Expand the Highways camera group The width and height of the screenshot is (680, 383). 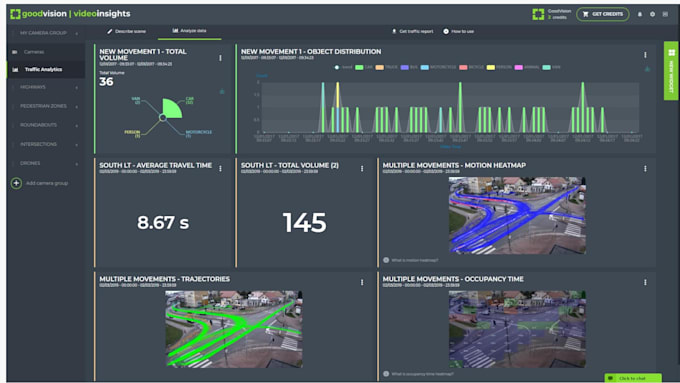click(x=46, y=87)
